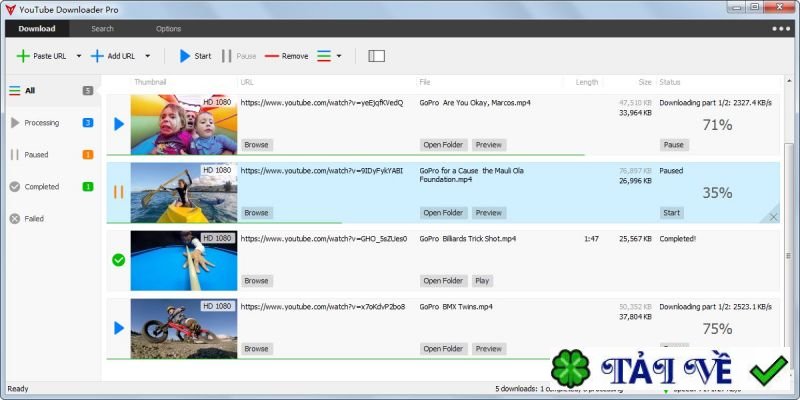Select the Completed filter label
This screenshot has width=800, height=400.
click(x=42, y=187)
